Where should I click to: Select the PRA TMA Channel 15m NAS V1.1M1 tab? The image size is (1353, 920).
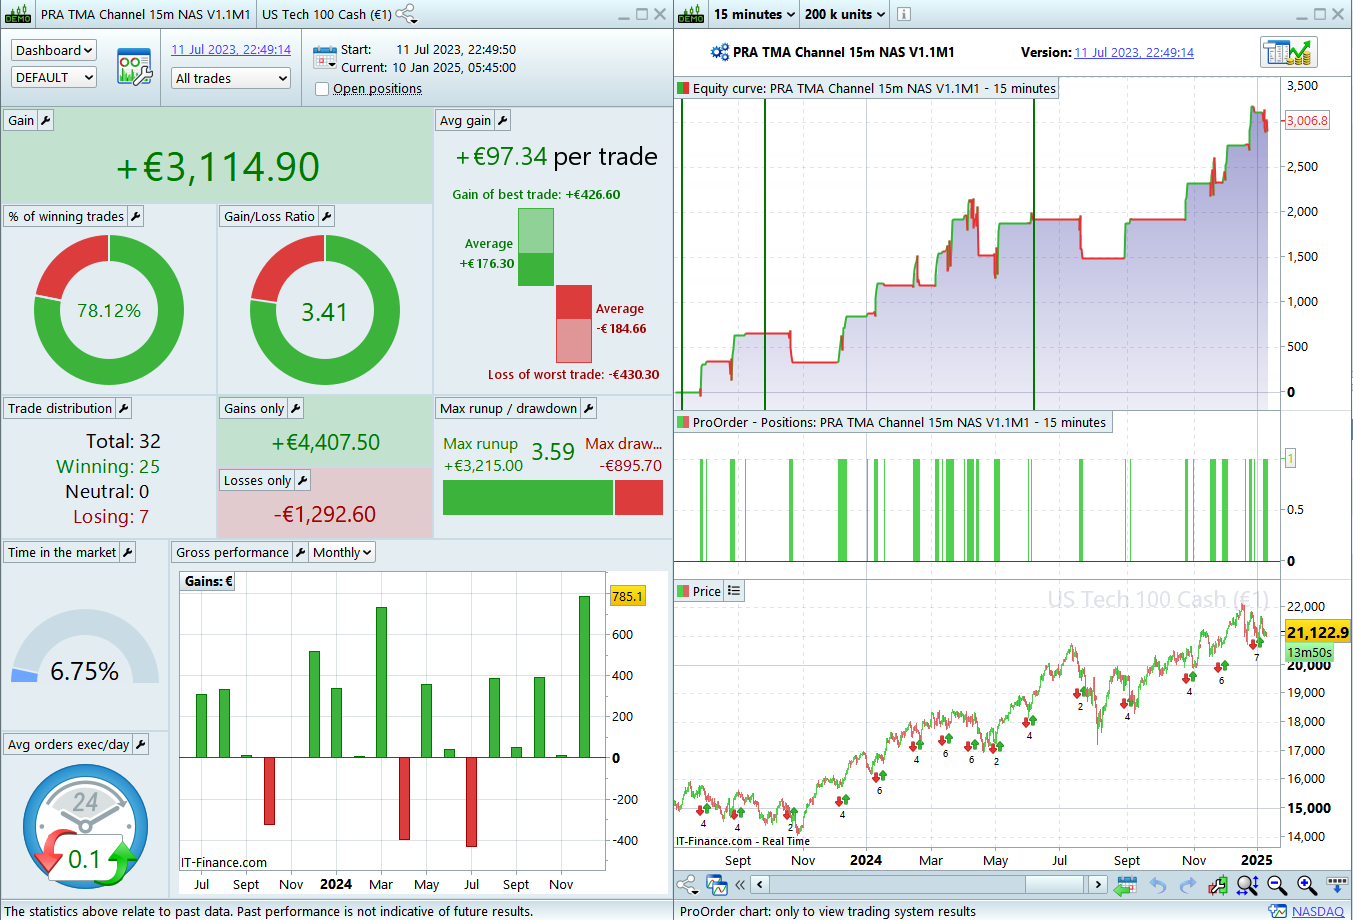click(145, 14)
